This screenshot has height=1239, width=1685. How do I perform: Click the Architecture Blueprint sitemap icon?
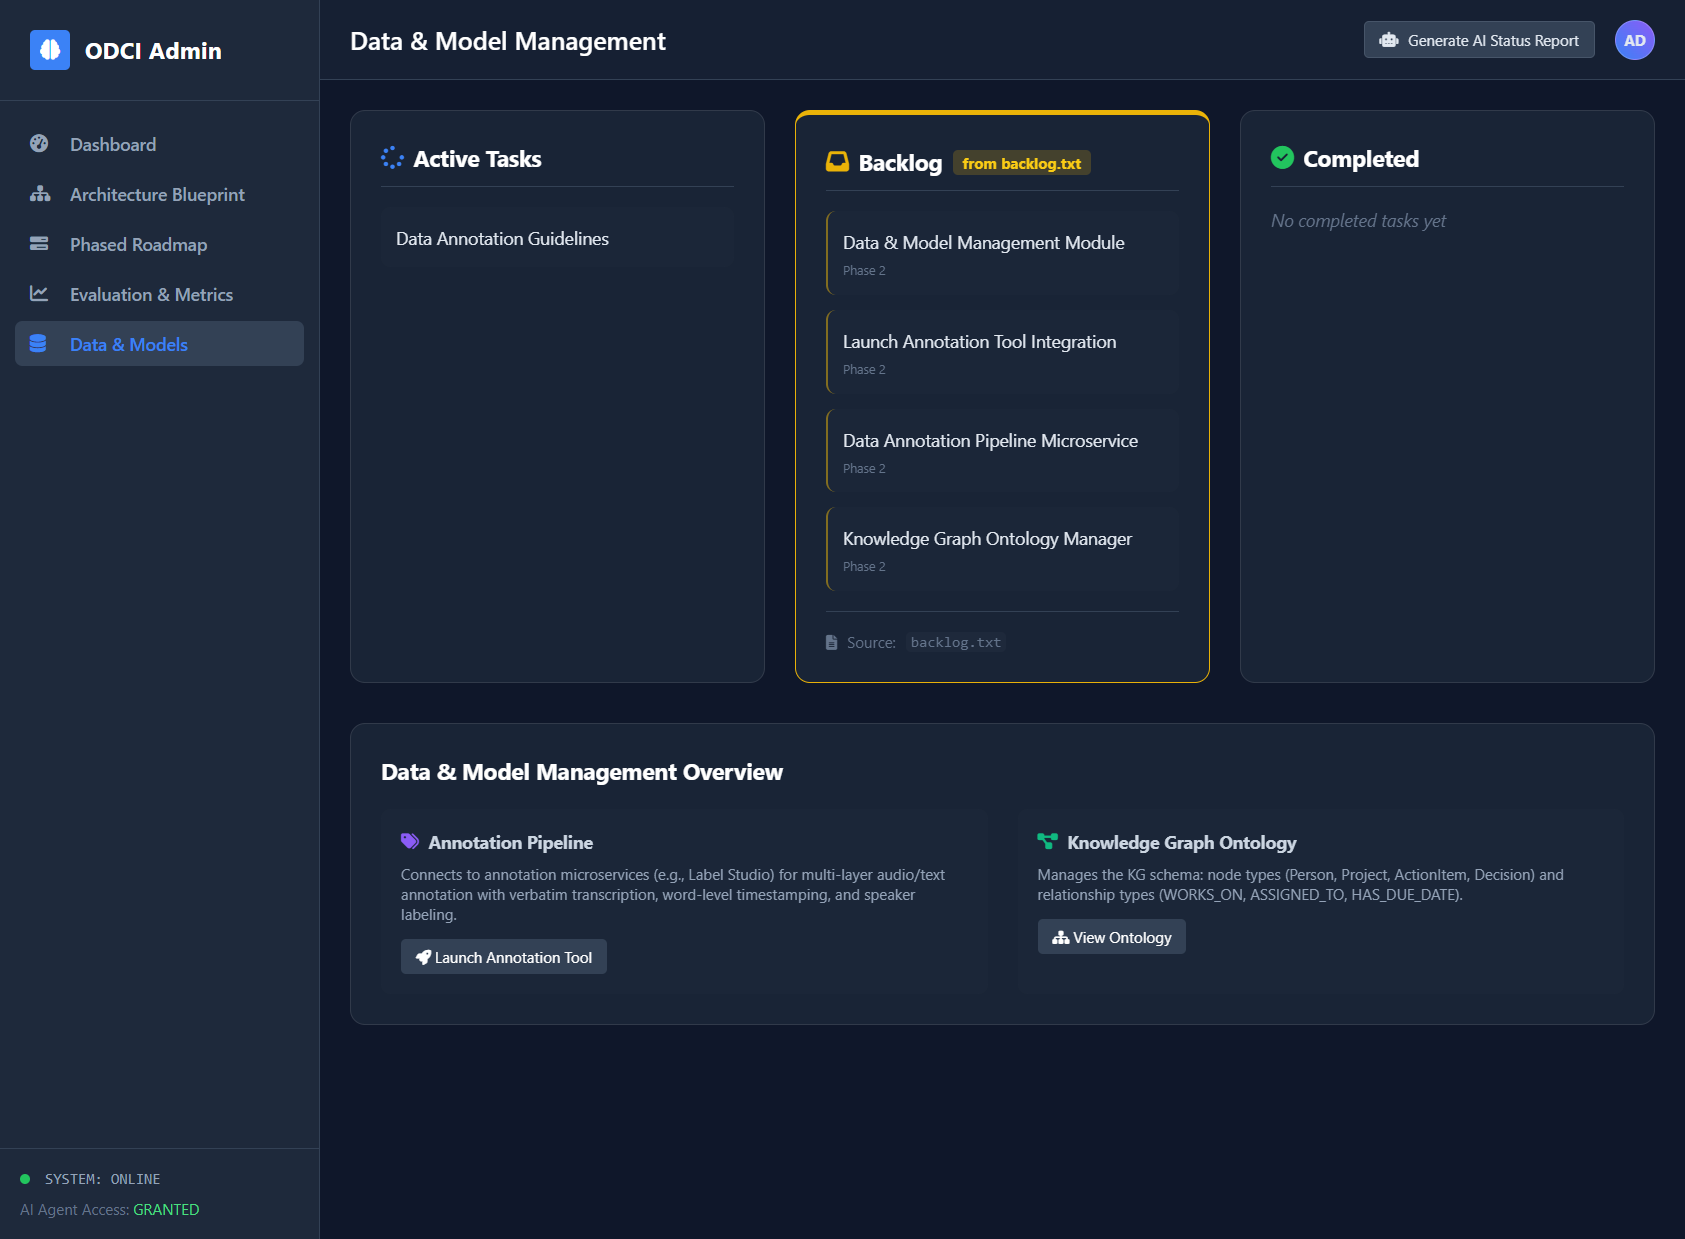tap(40, 194)
